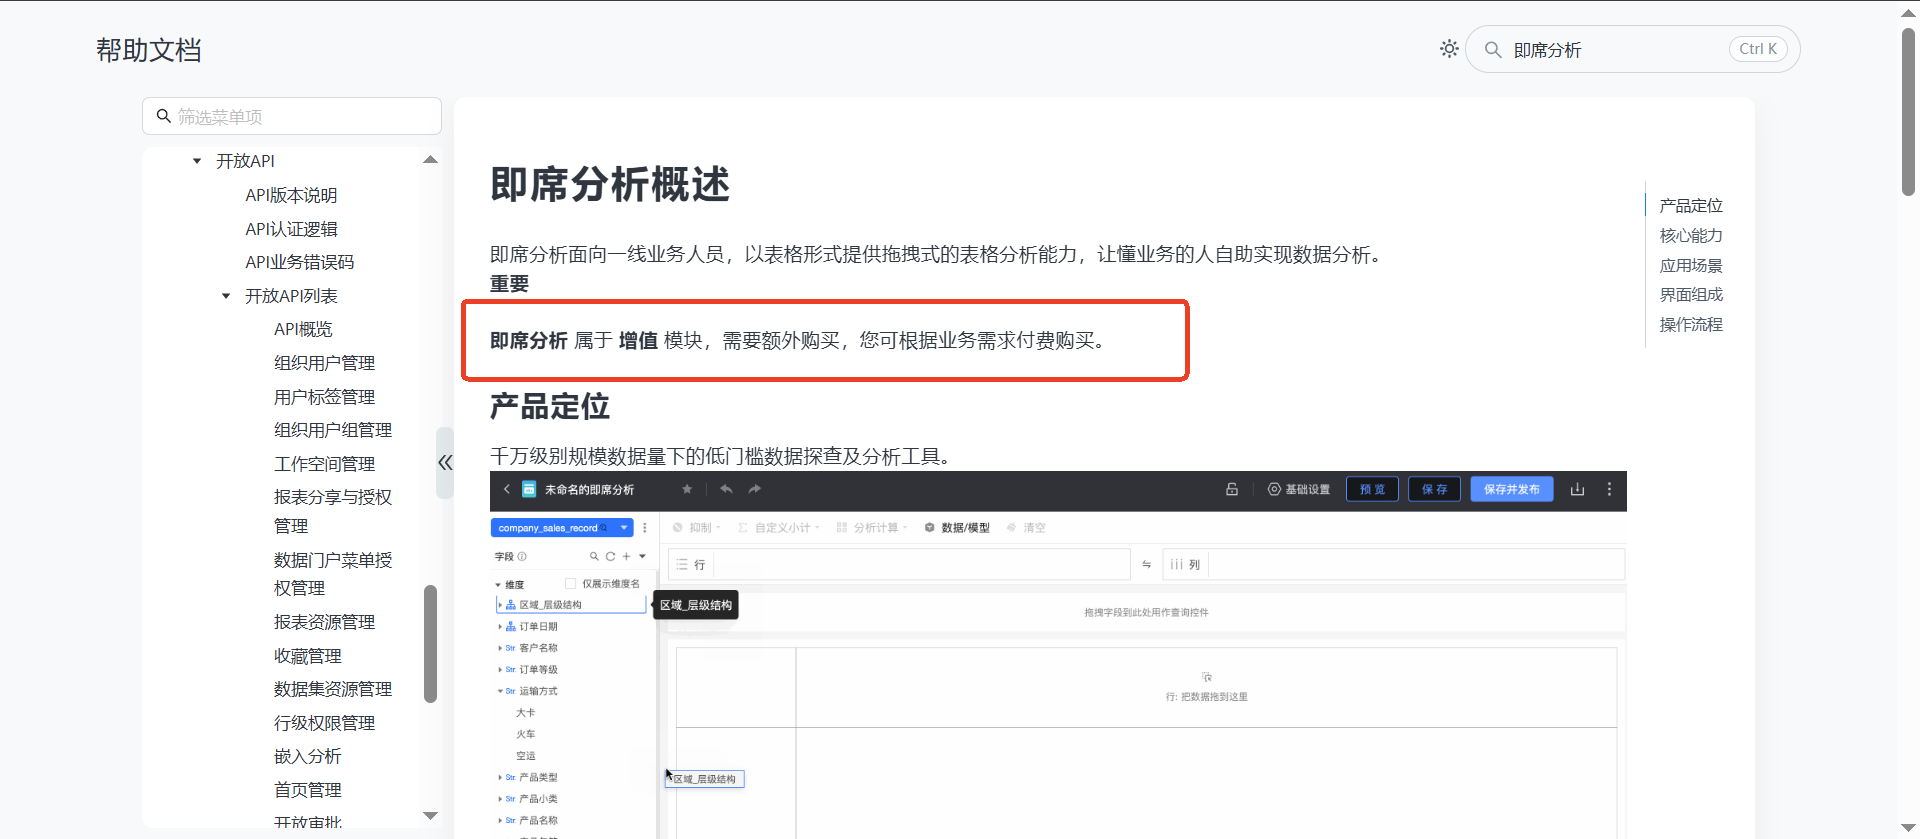
Task: Click the sidebar scroll-down arrow
Action: (430, 816)
